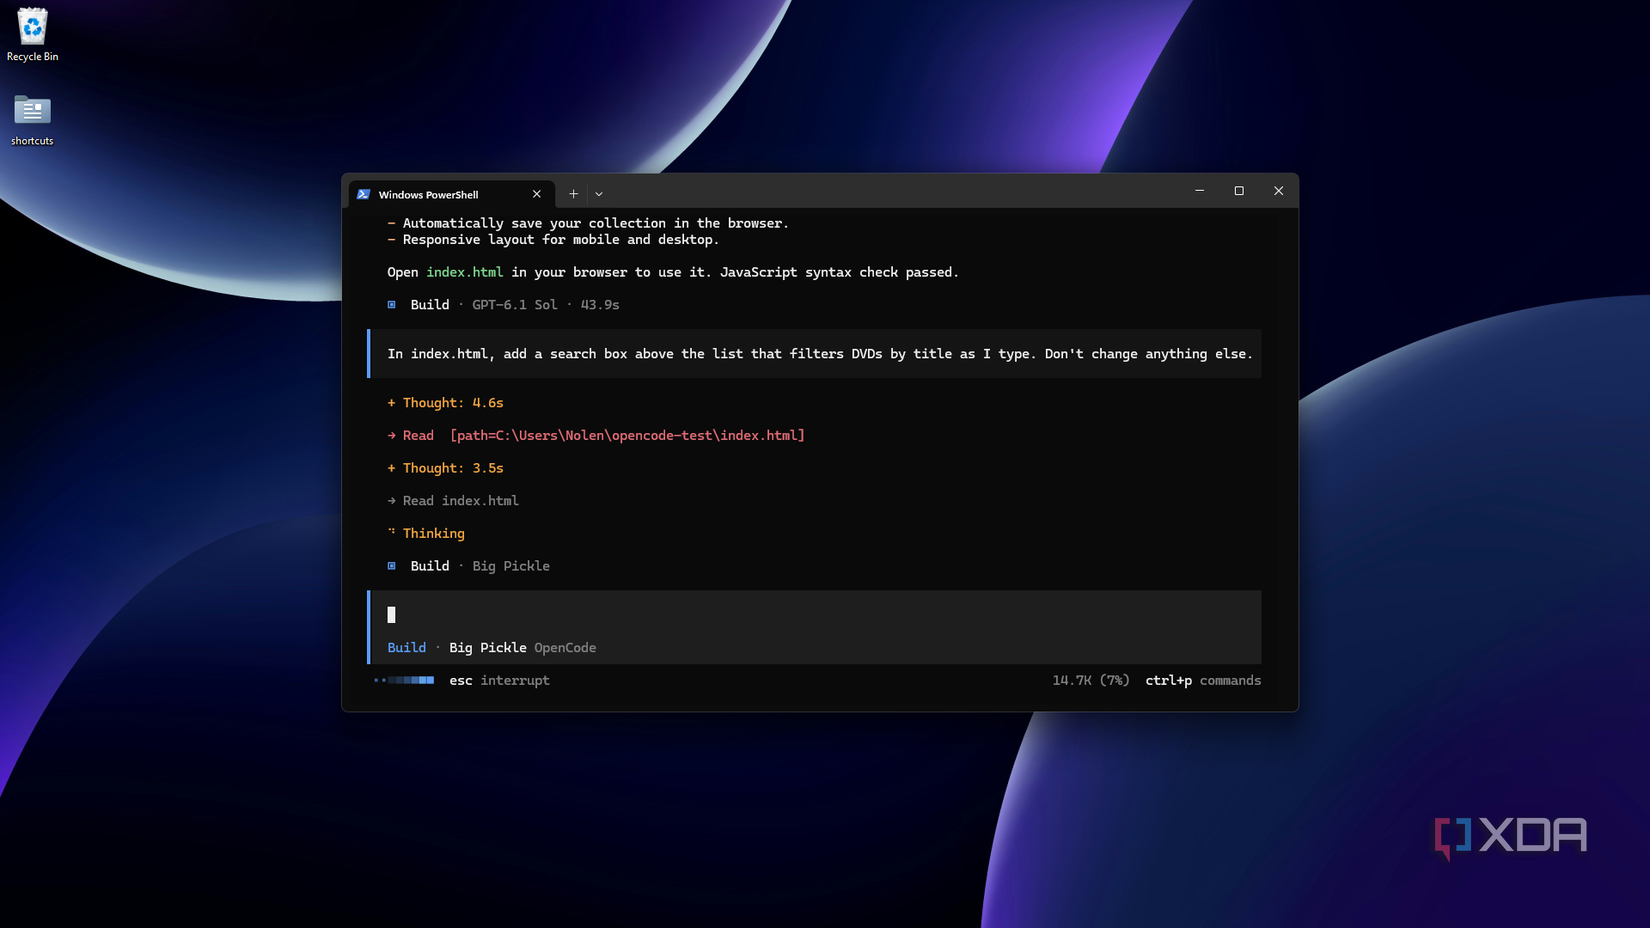Expand the 'Thought: 3.5s' entry
This screenshot has height=928, width=1650.
[x=446, y=468]
